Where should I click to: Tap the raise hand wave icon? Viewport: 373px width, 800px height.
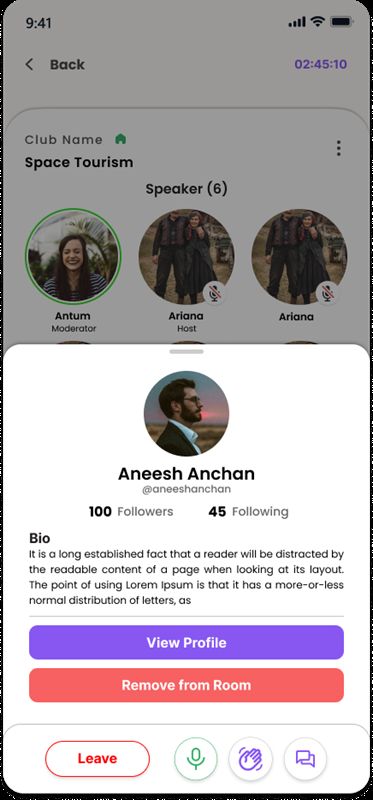coord(251,759)
